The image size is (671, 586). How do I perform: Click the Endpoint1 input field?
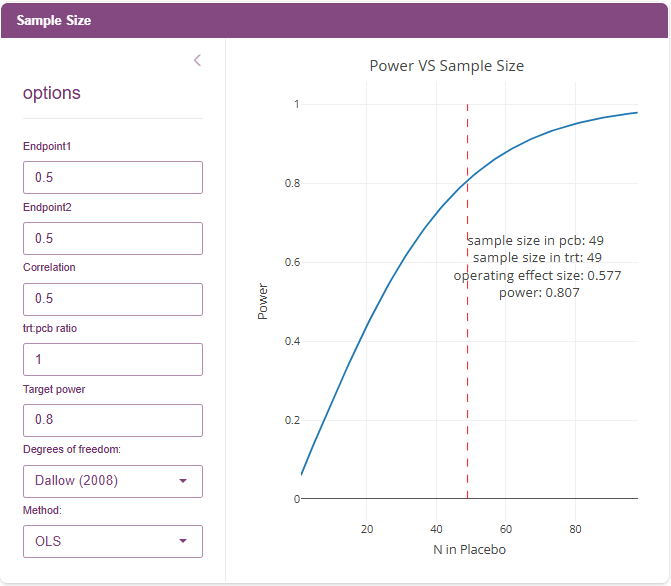pos(113,177)
